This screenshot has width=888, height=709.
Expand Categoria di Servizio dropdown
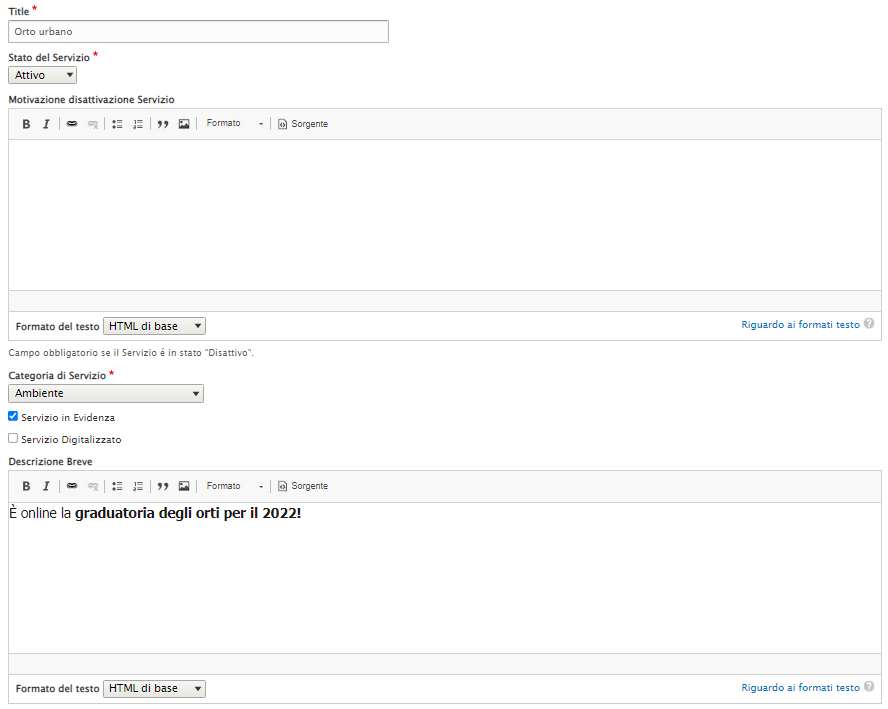(106, 394)
